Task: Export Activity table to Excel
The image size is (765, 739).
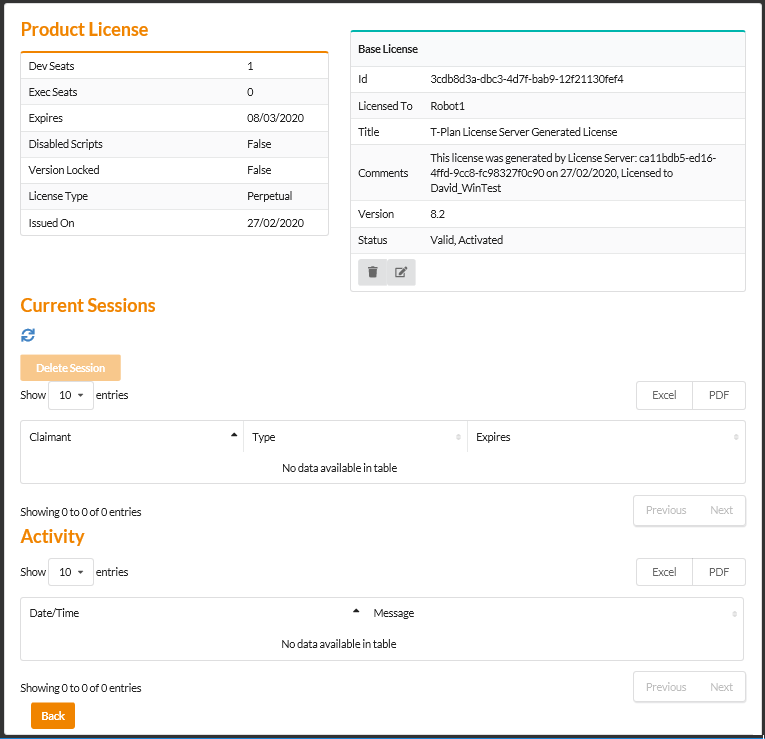Action: click(x=664, y=572)
